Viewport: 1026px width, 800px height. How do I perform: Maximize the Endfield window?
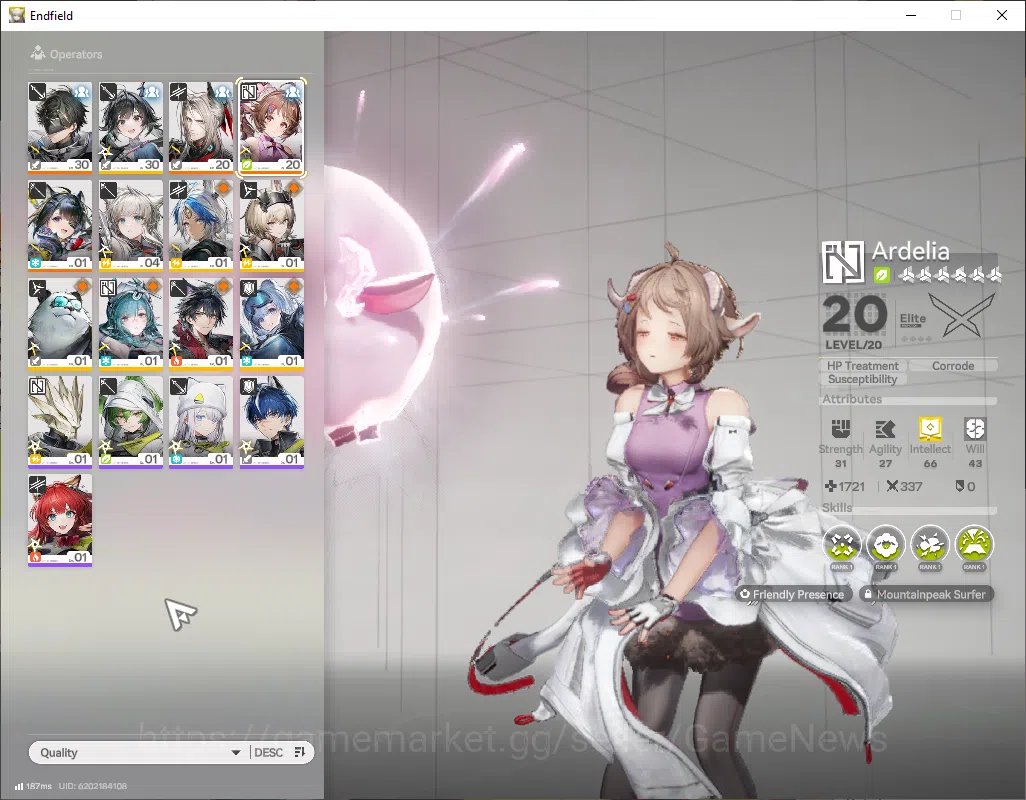click(956, 15)
